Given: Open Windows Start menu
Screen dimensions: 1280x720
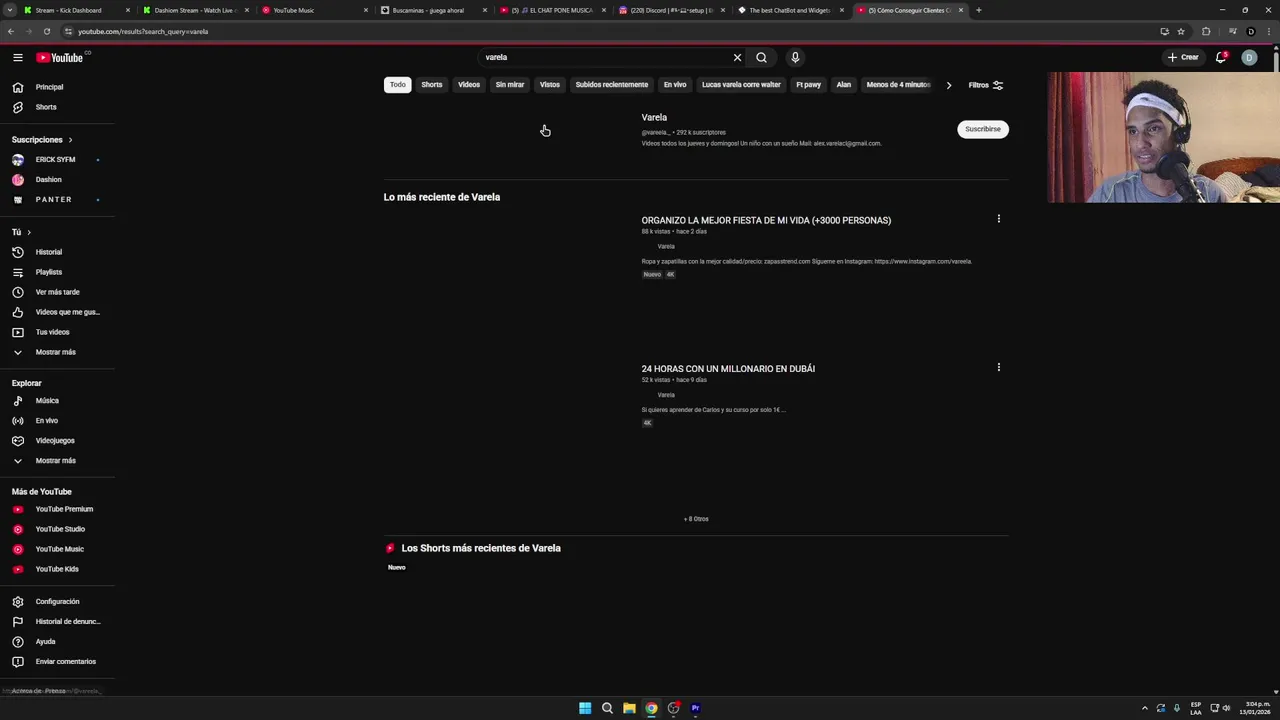Looking at the screenshot, I should (x=585, y=708).
